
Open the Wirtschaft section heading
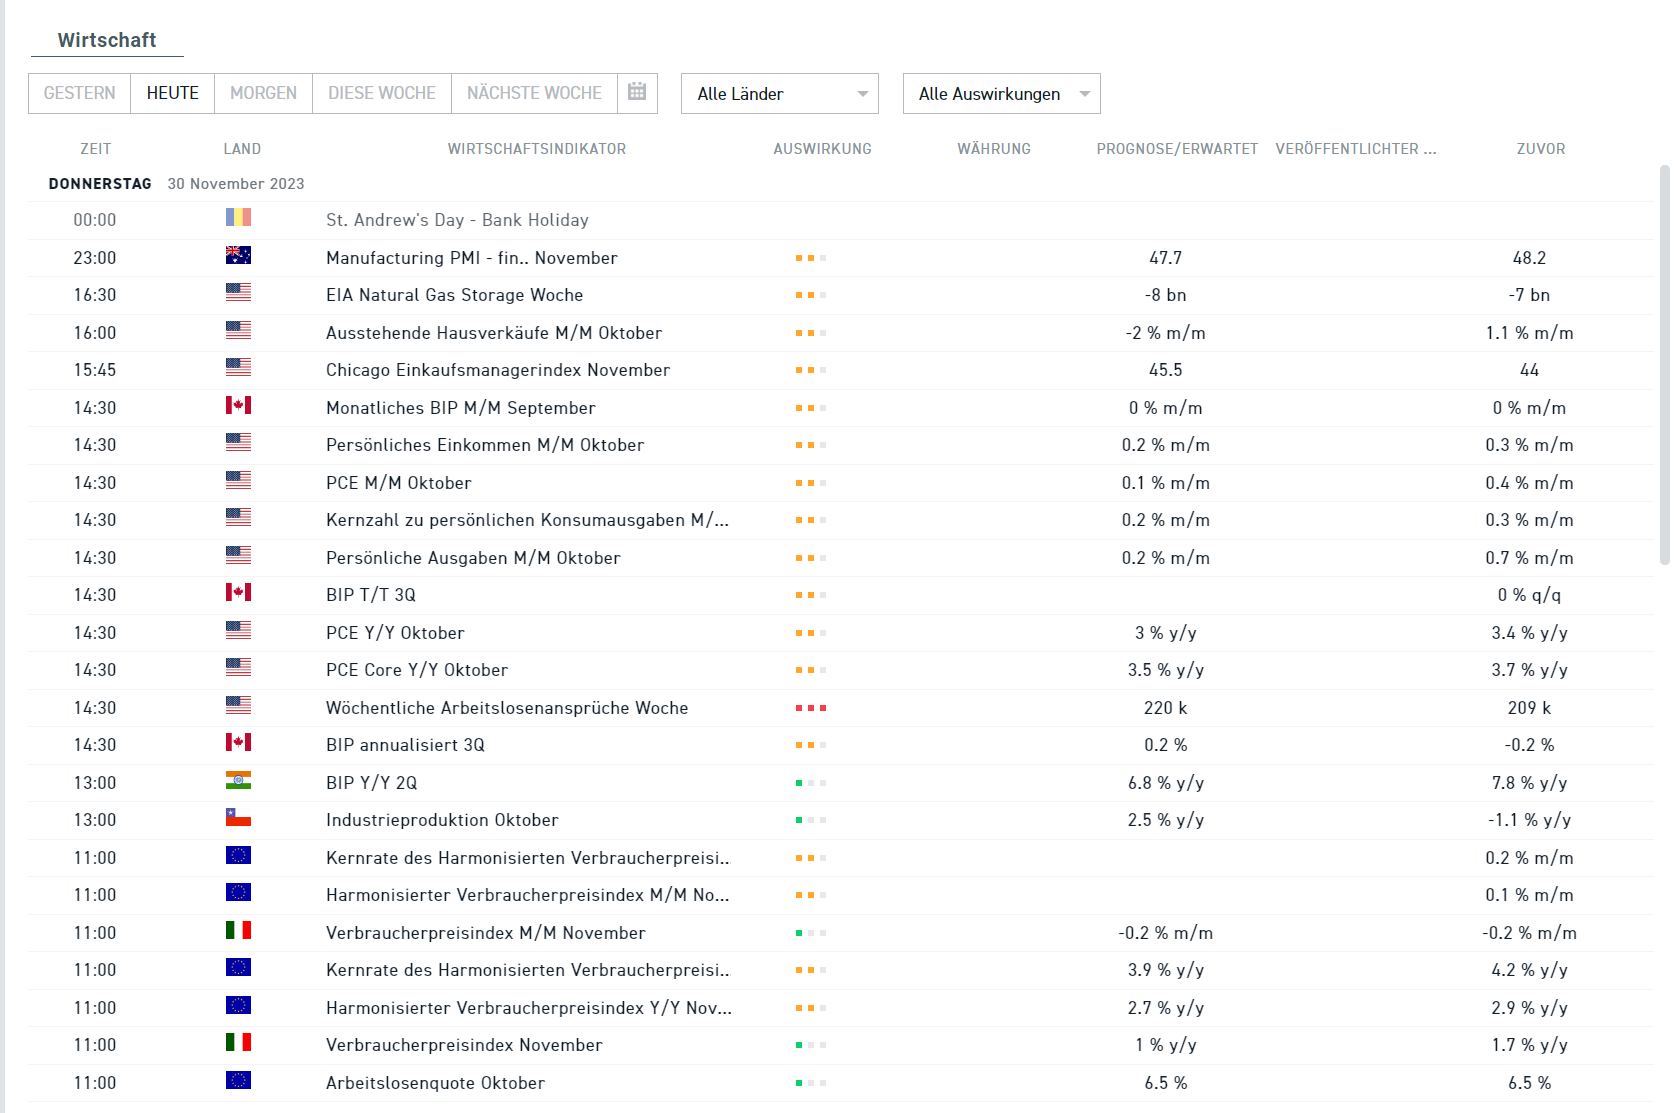[x=107, y=40]
